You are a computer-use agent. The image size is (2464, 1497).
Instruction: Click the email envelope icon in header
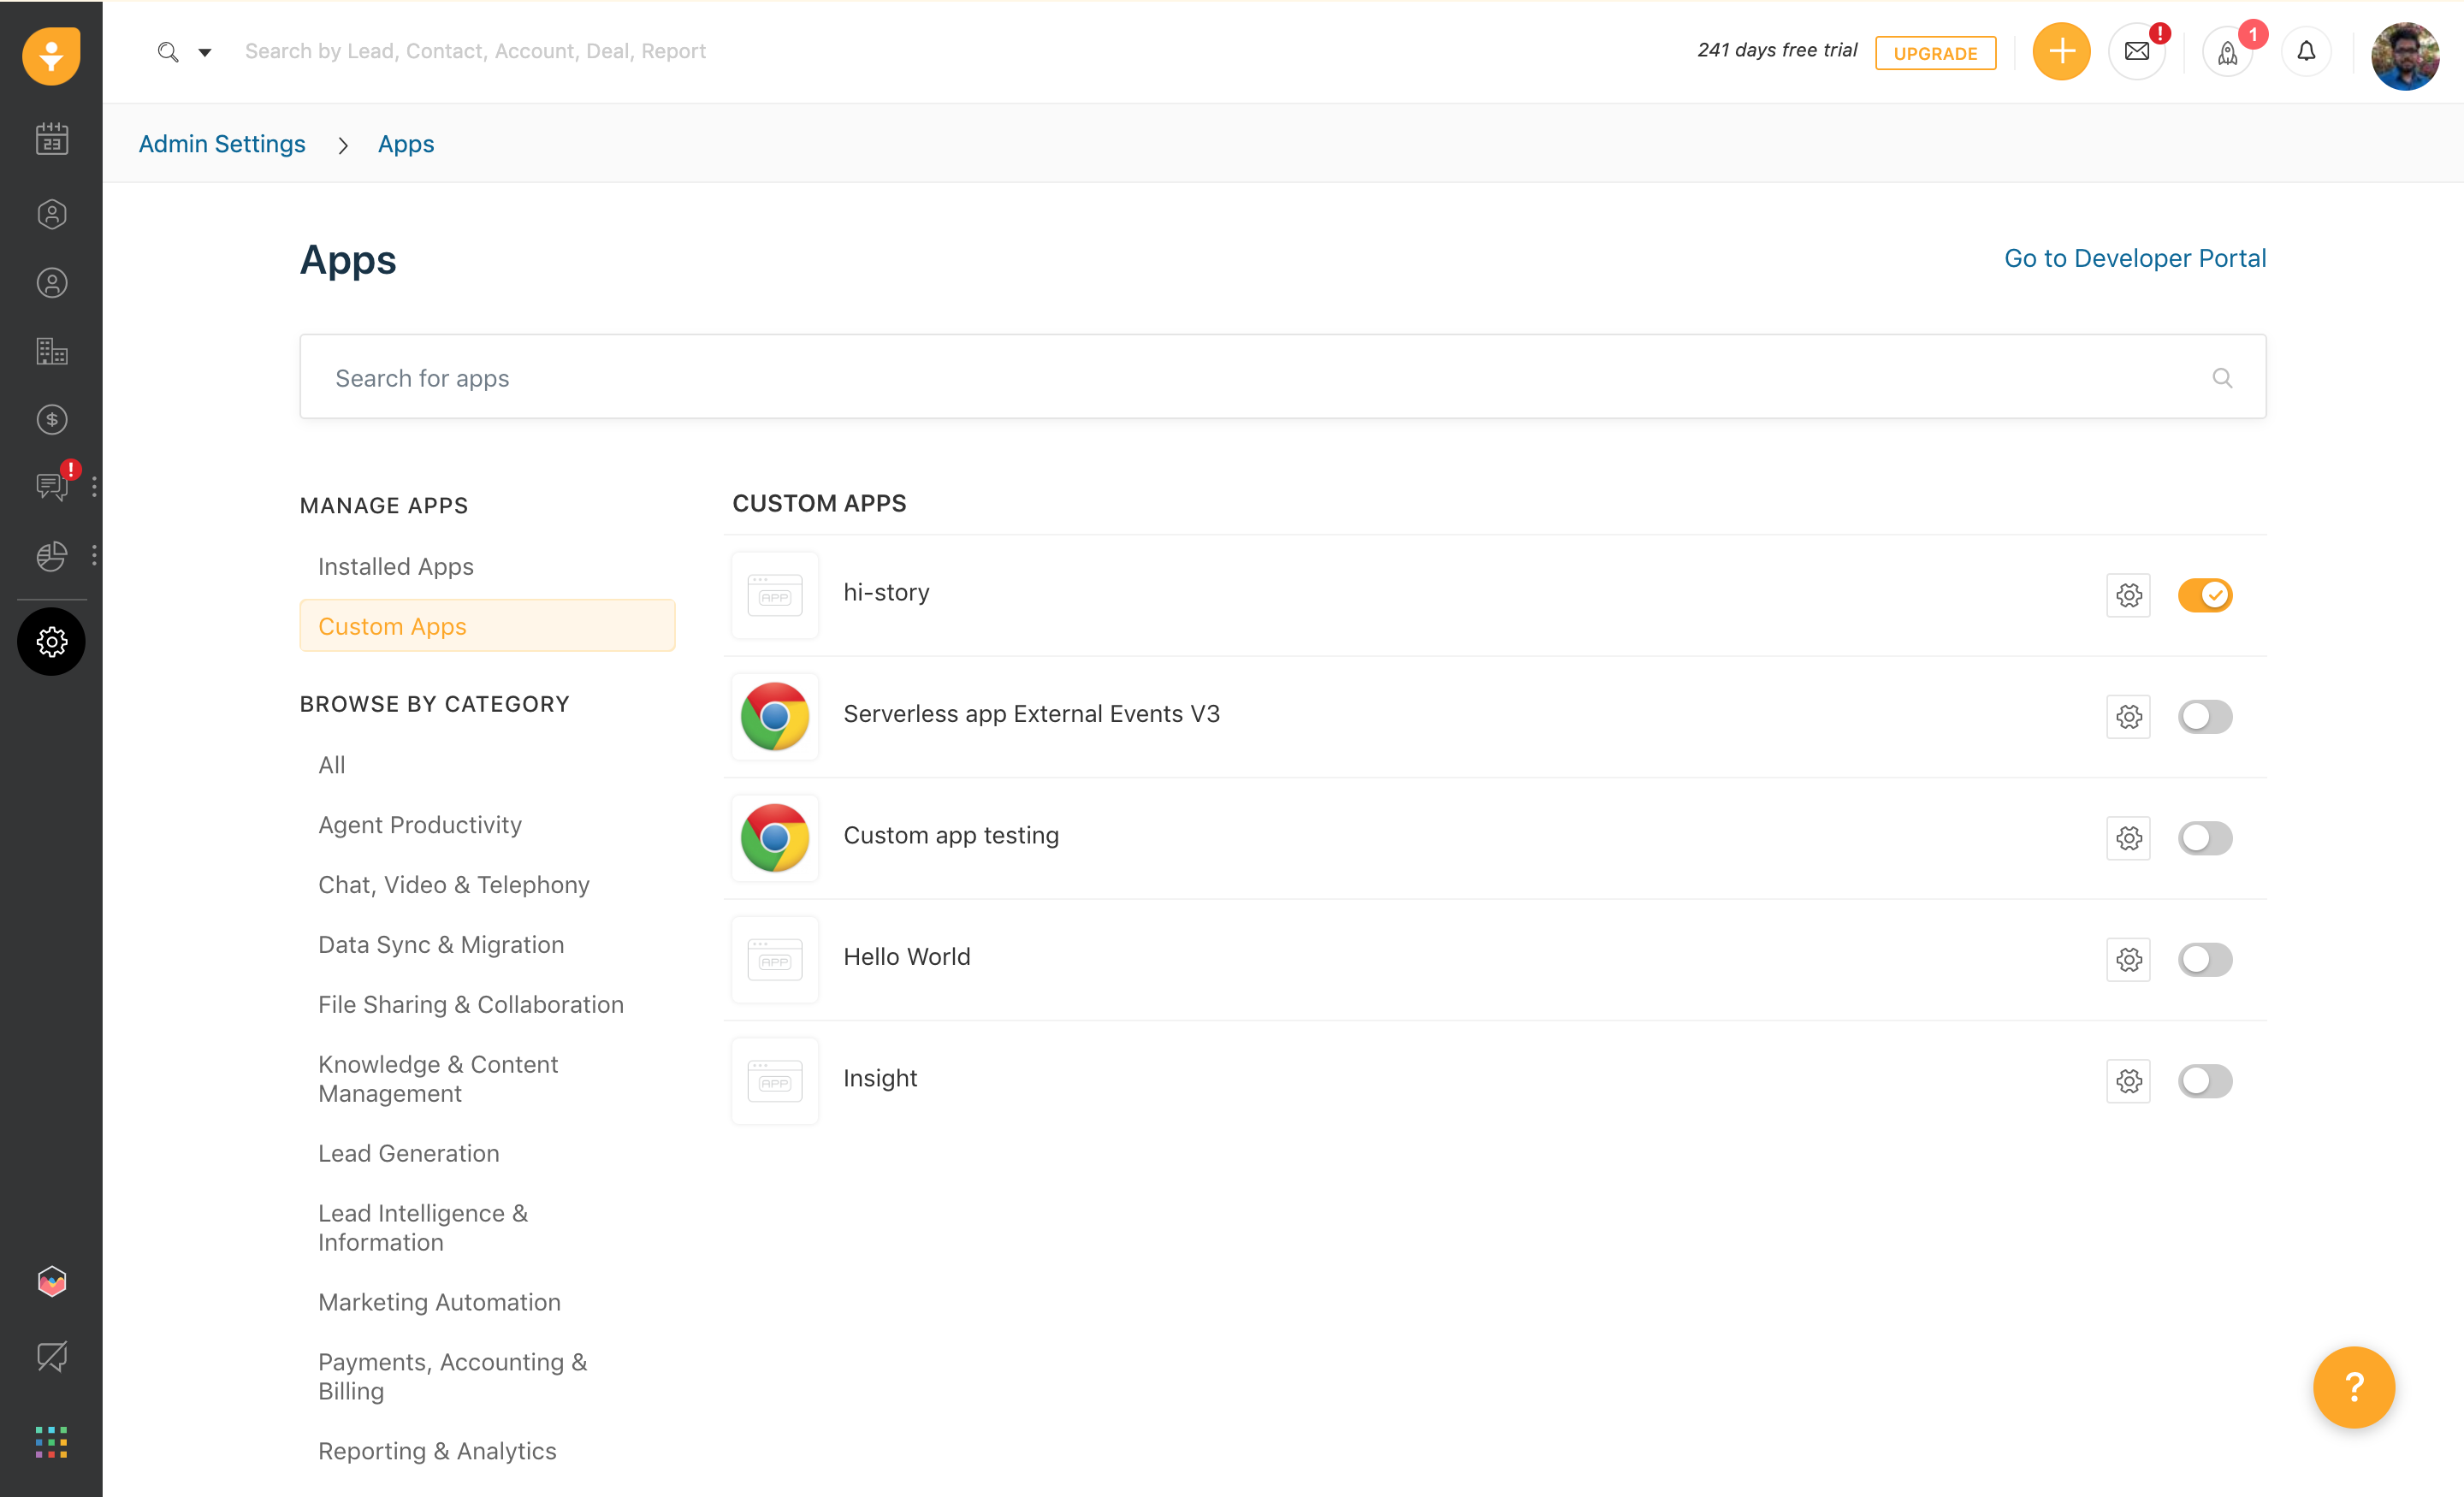(2136, 52)
